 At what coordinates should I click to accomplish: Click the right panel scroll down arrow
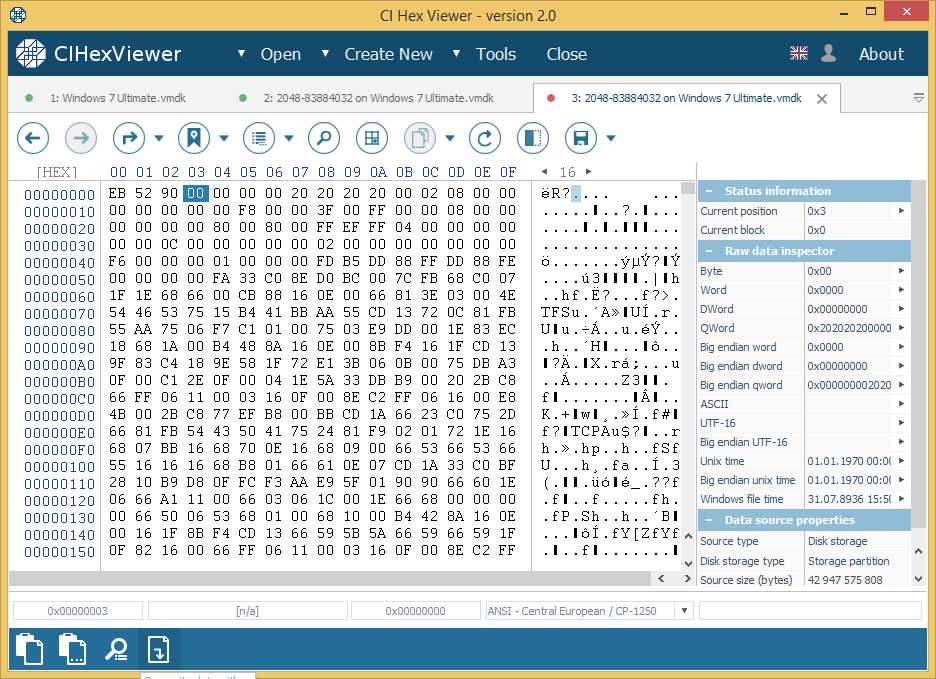point(919,579)
